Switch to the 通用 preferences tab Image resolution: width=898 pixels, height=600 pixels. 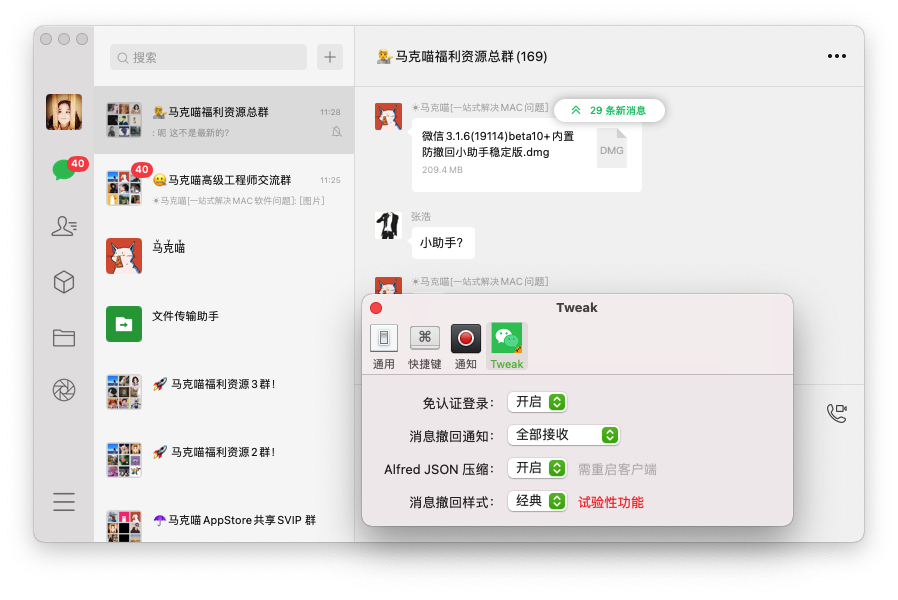pos(384,346)
